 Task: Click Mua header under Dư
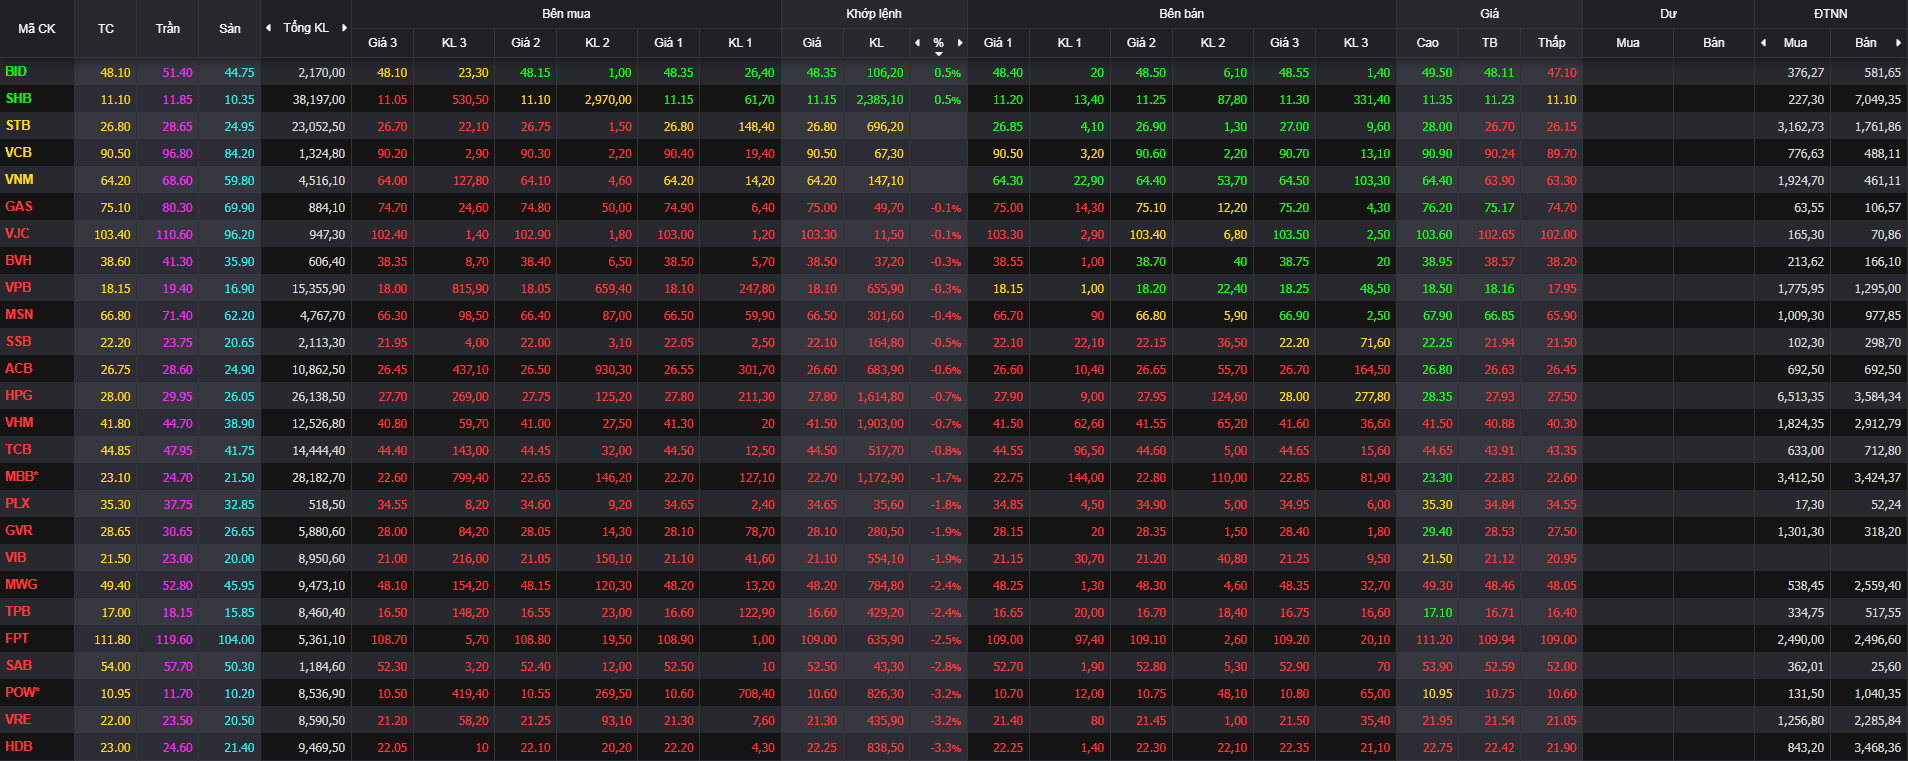point(1628,43)
